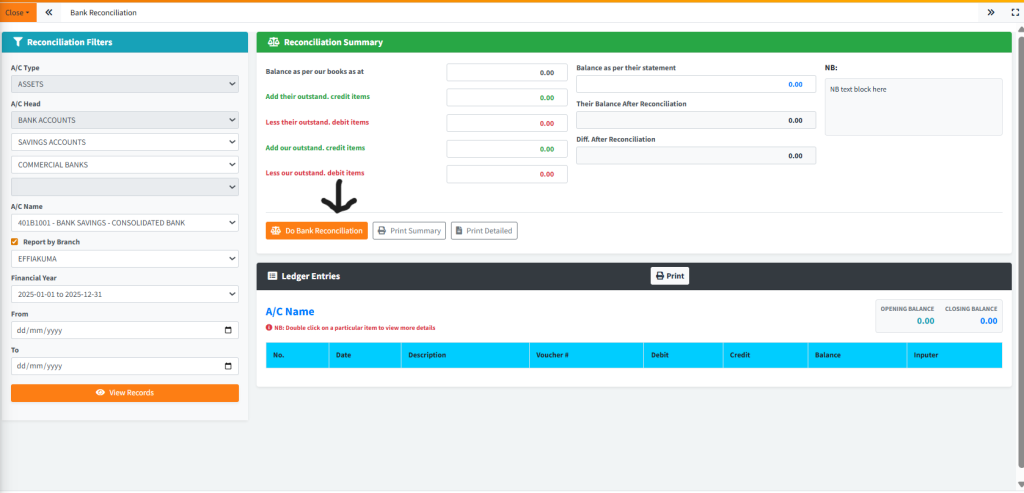The image size is (1024, 493).
Task: Click the Print button in Ledger Entries
Action: pyautogui.click(x=669, y=276)
